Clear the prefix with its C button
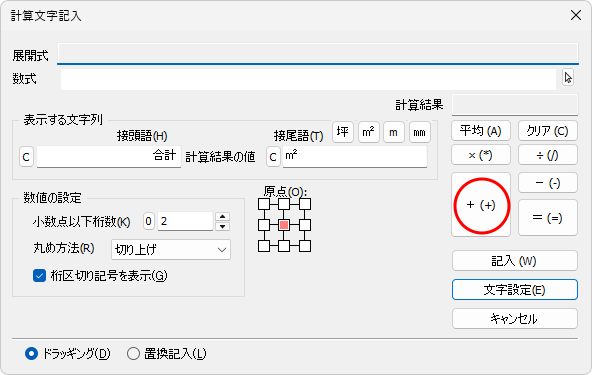Viewport: 592px width, 375px height. pyautogui.click(x=26, y=157)
